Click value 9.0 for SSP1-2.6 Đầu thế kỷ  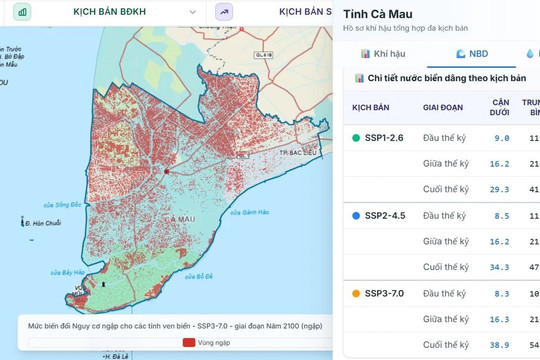click(x=502, y=138)
